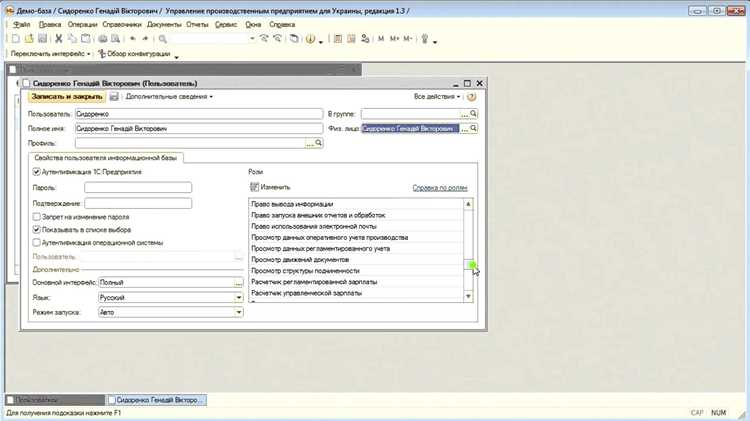Open help question icon in user form
The width and height of the screenshot is (750, 421).
click(x=471, y=97)
